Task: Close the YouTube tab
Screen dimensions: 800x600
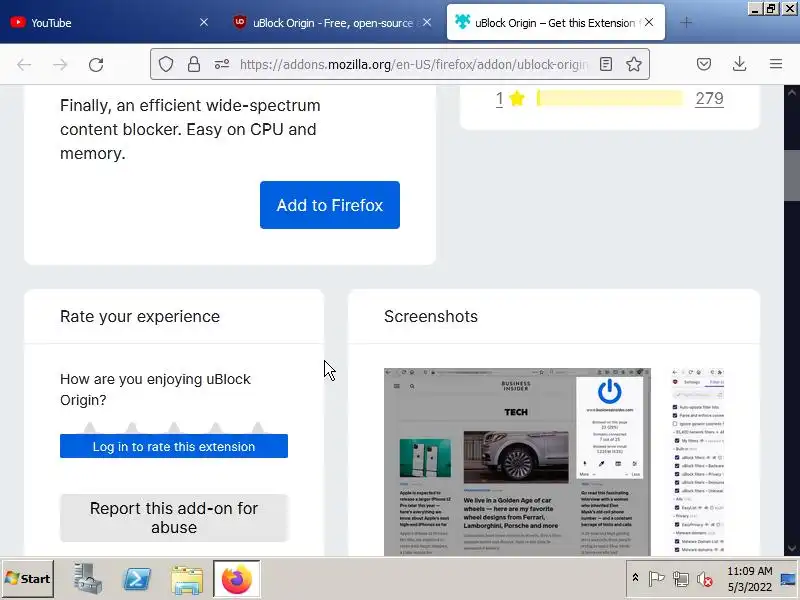Action: pos(204,22)
